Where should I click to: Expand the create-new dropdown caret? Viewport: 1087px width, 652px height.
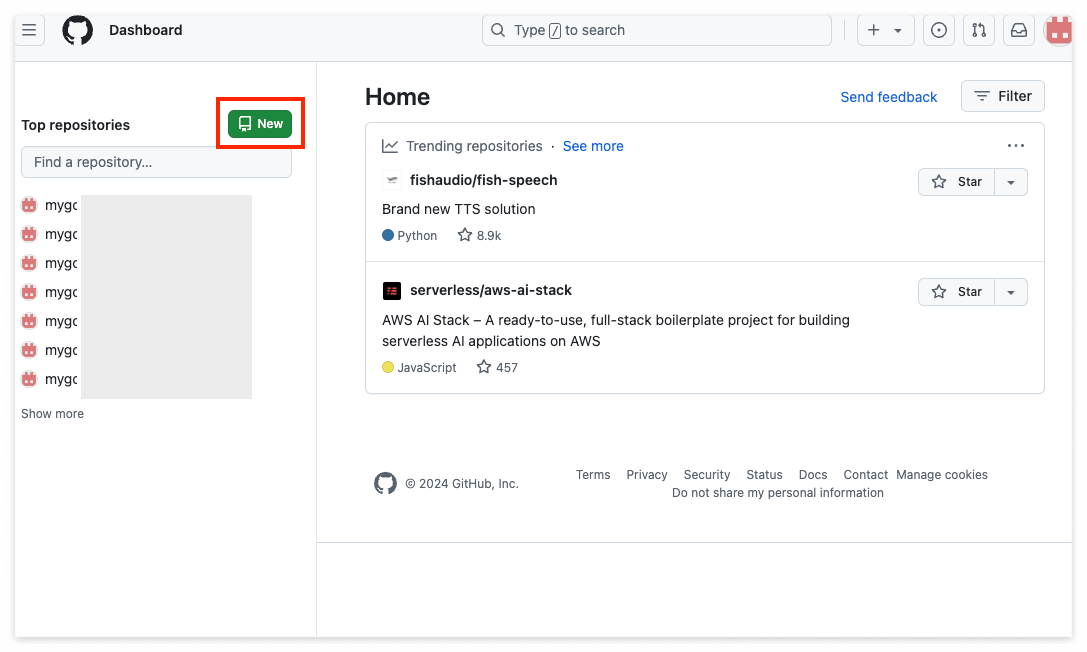click(x=898, y=30)
